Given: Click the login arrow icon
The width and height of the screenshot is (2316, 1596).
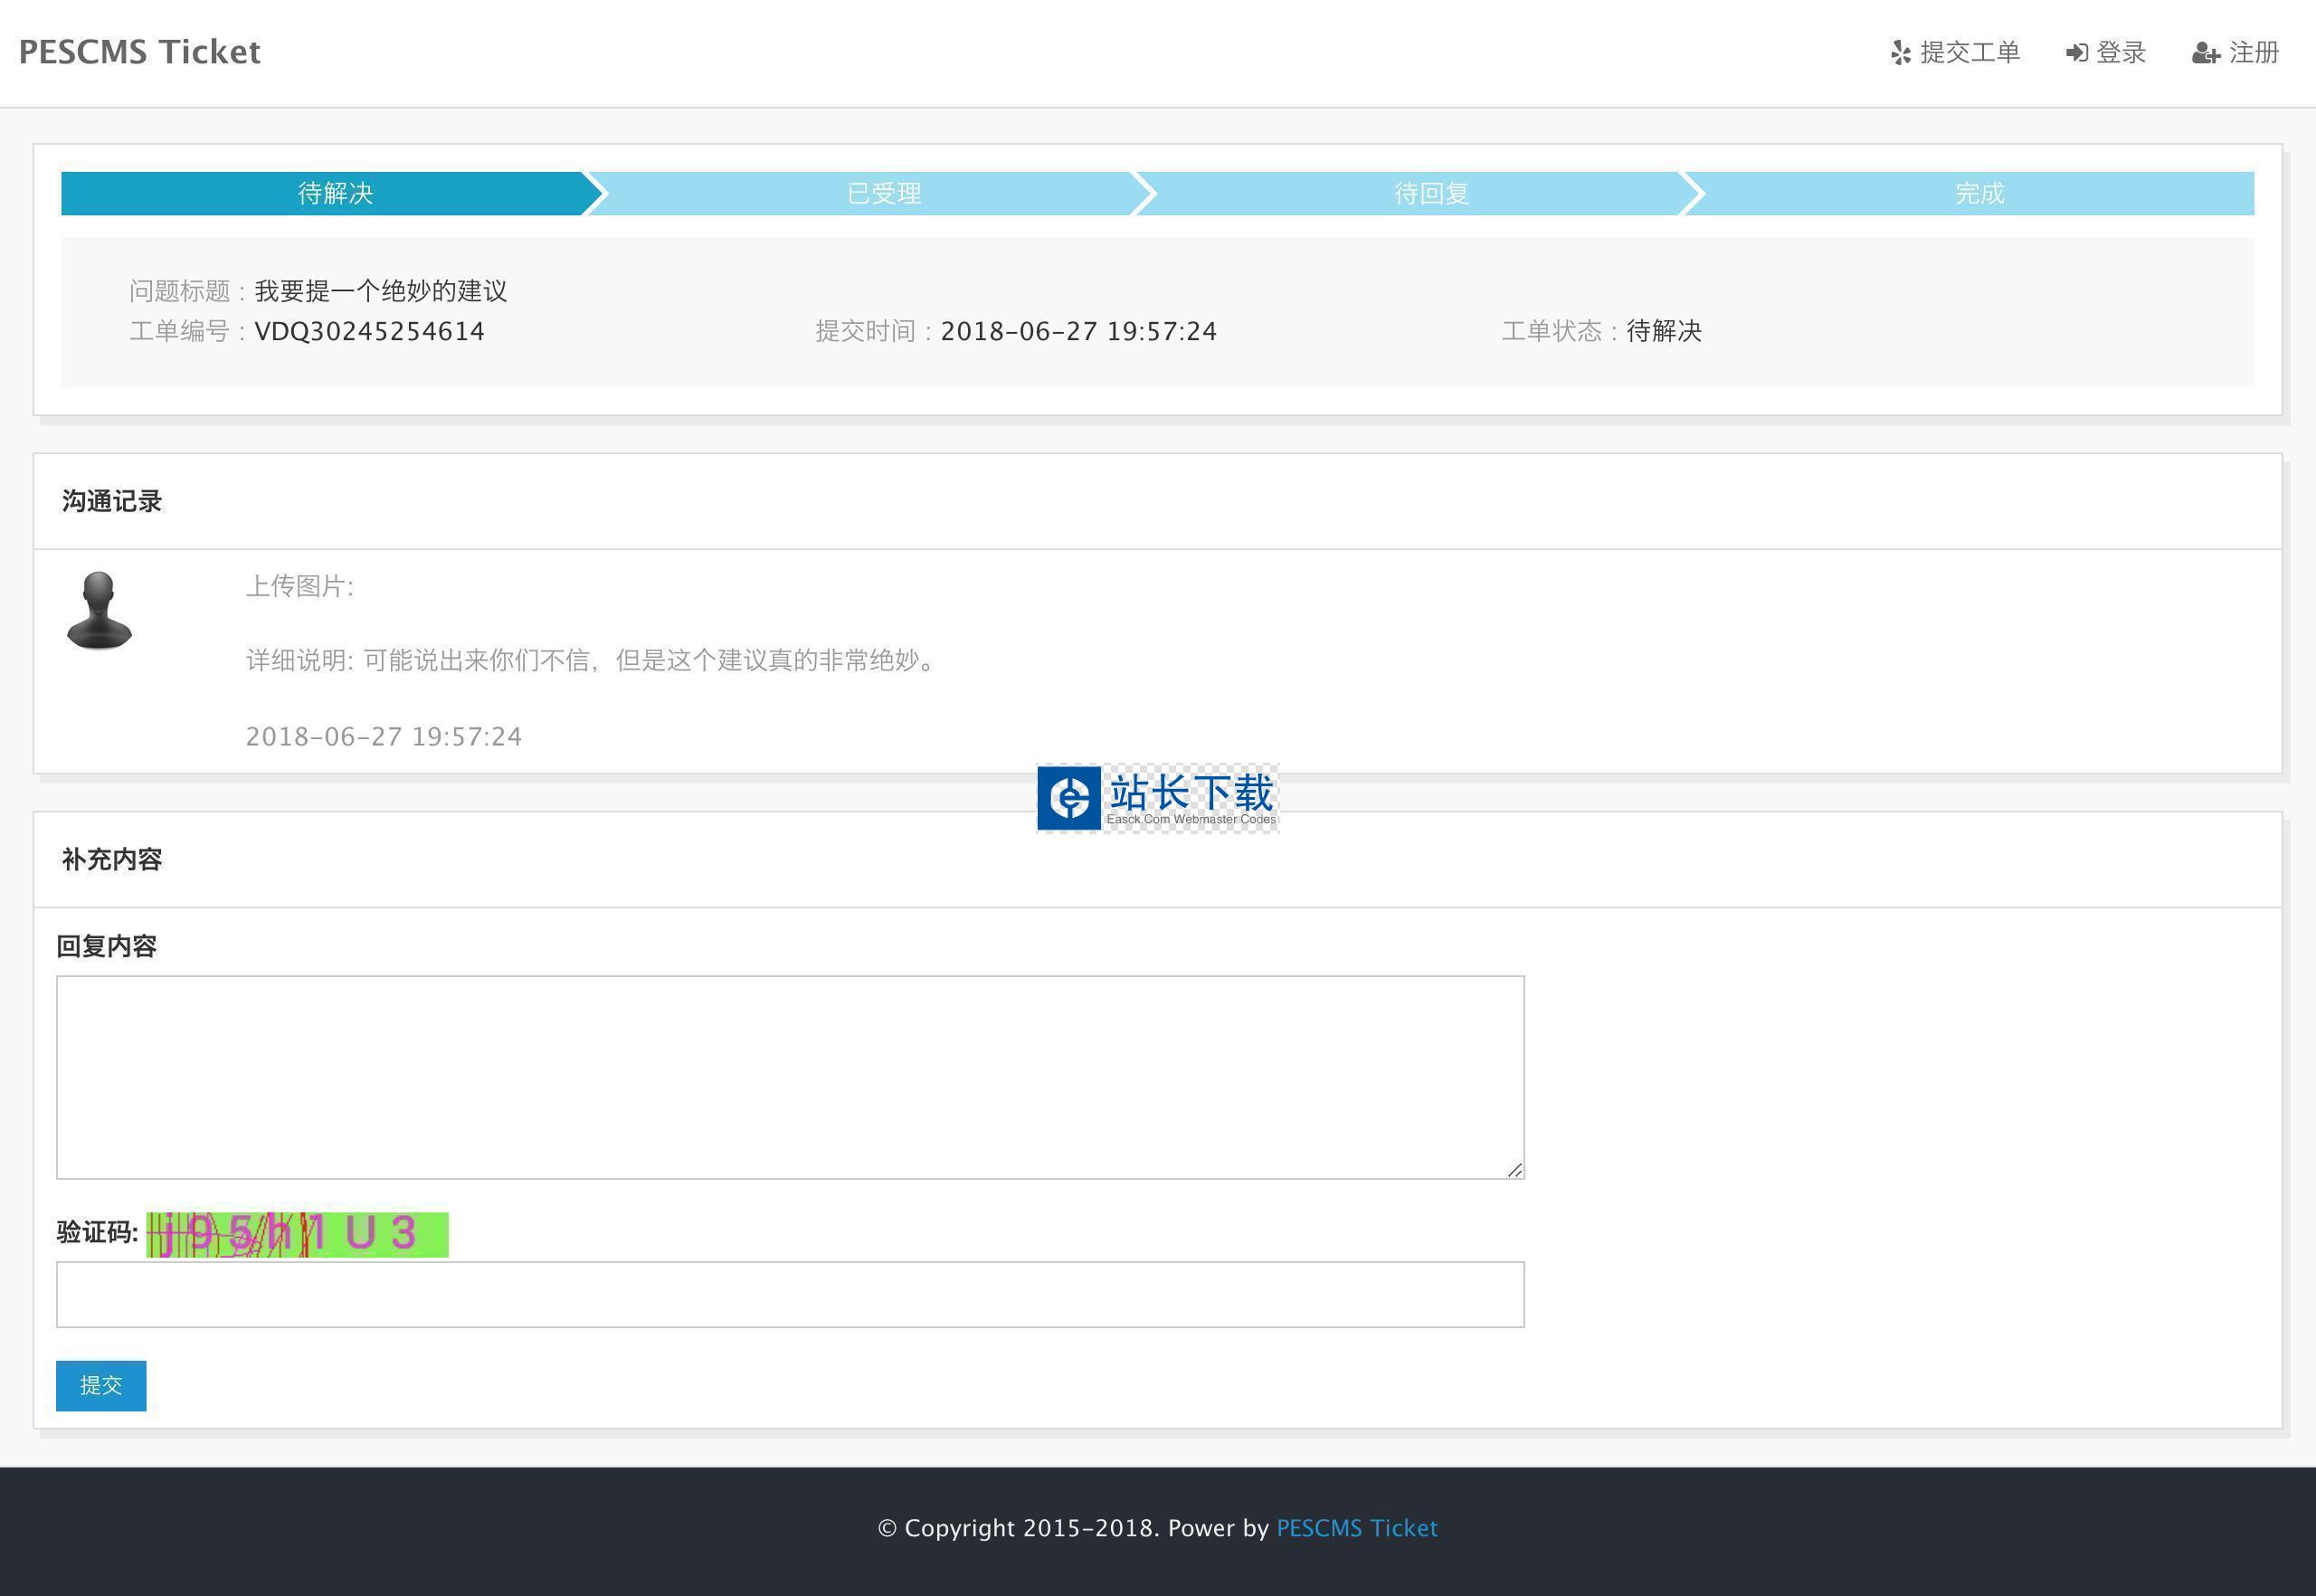Looking at the screenshot, I should point(2077,53).
